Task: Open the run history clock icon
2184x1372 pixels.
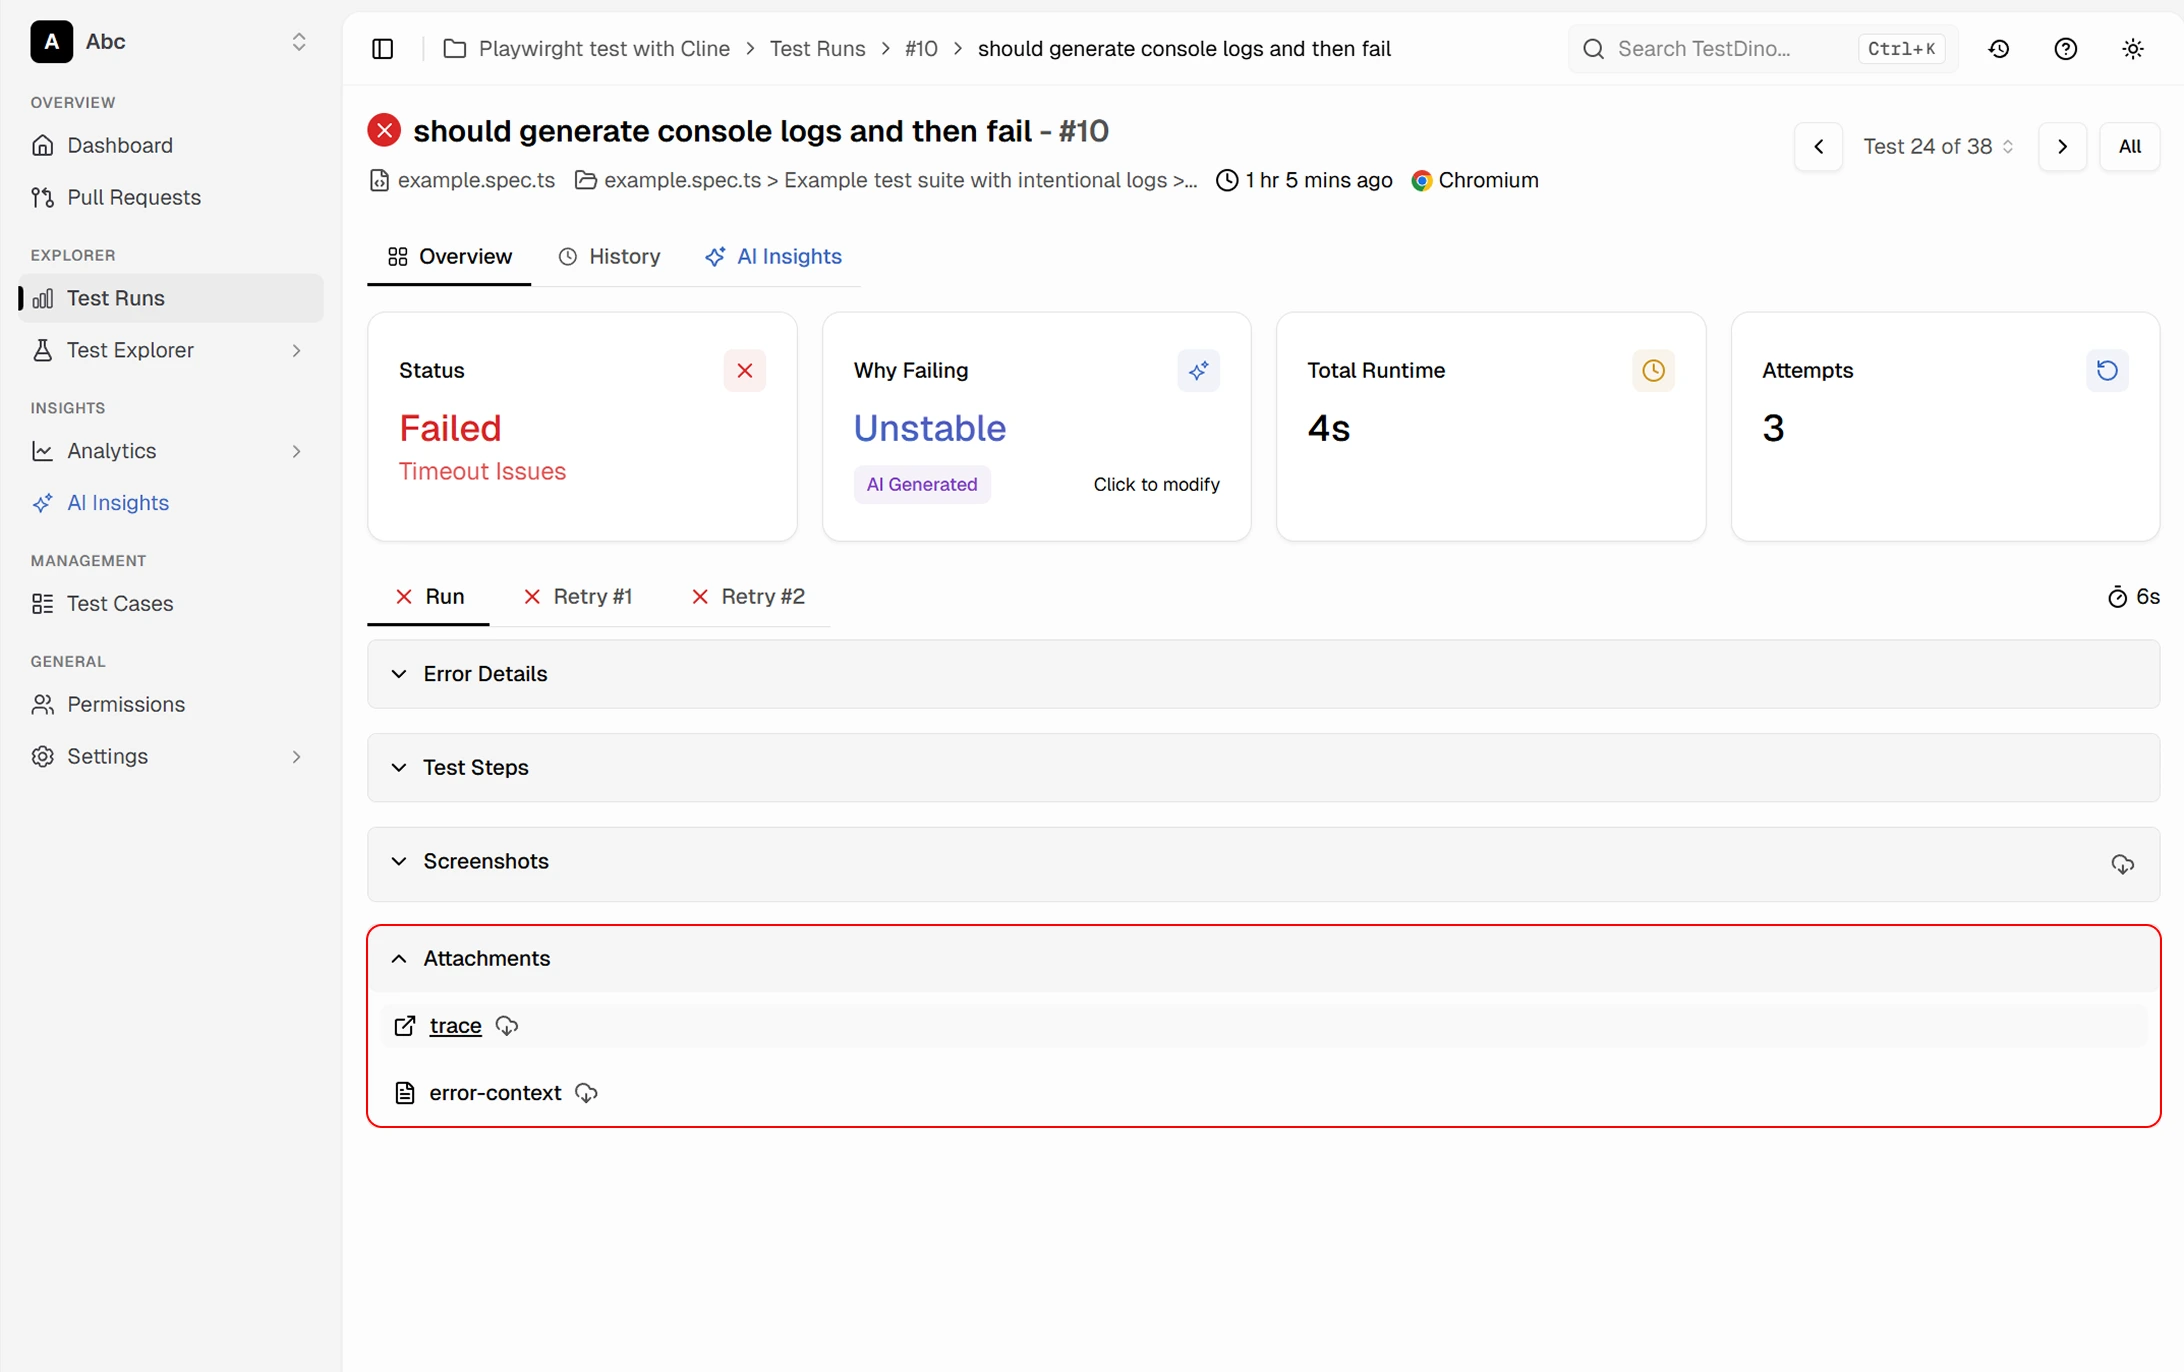Action: [x=1999, y=49]
